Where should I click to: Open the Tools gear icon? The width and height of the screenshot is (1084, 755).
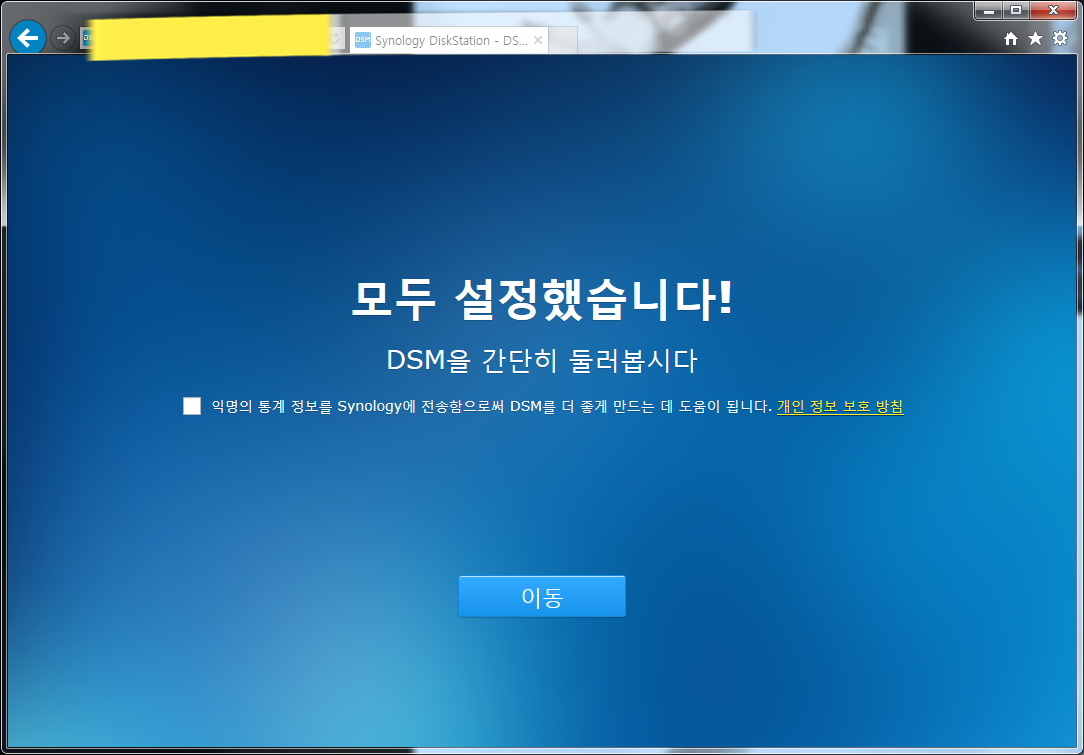click(x=1058, y=37)
